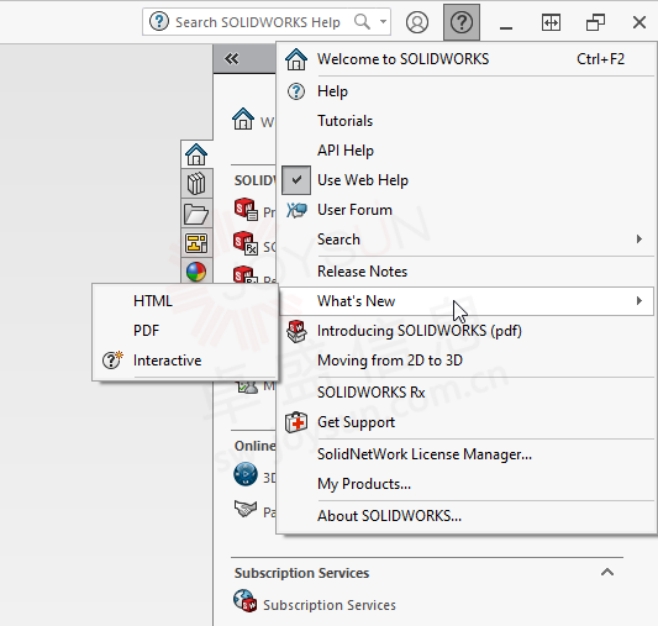Click the split window arrows button
This screenshot has height=626, width=659.
[551, 22]
